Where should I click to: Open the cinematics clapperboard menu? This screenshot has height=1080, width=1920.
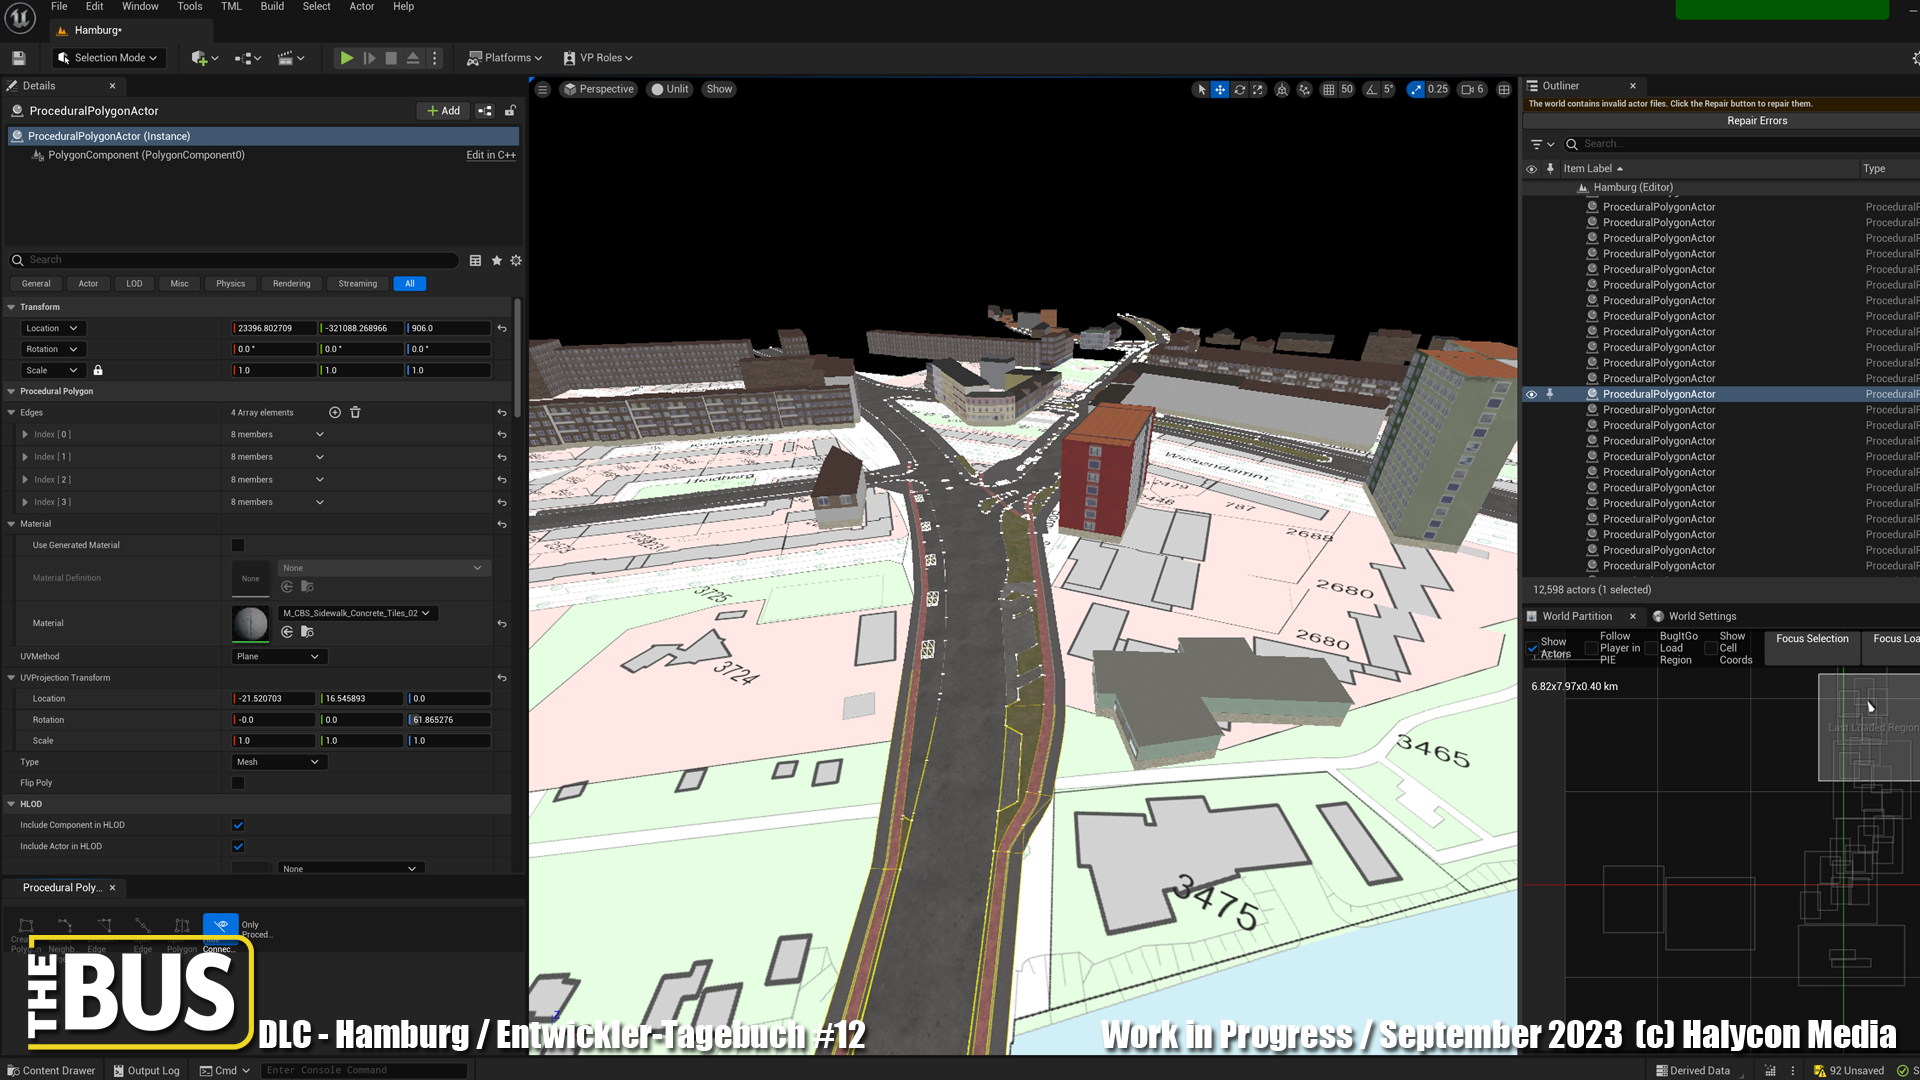click(290, 58)
